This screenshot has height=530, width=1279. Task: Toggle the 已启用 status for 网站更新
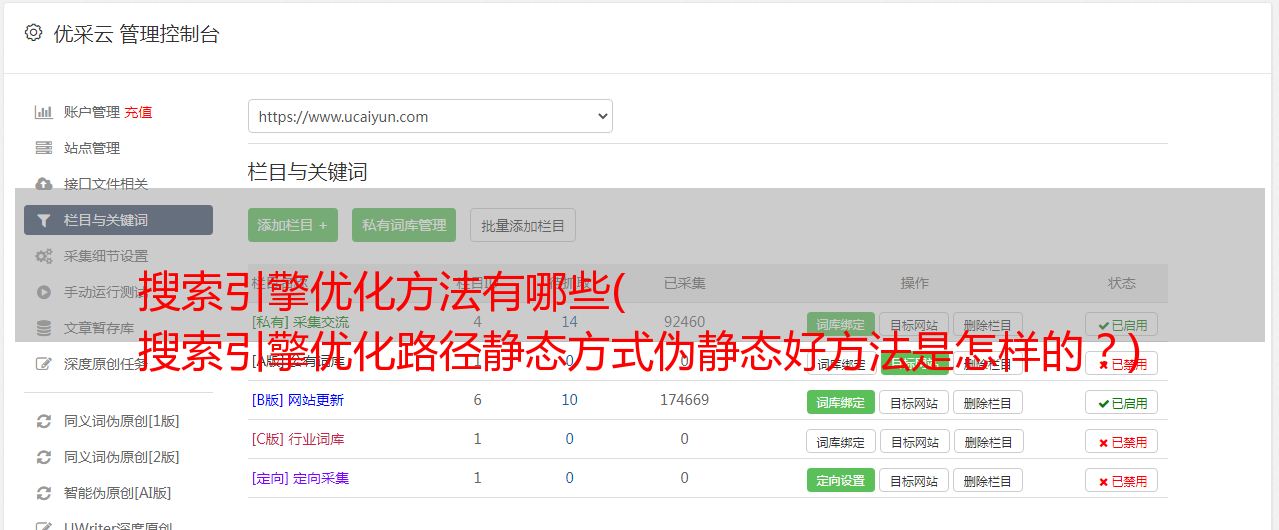[1121, 402]
